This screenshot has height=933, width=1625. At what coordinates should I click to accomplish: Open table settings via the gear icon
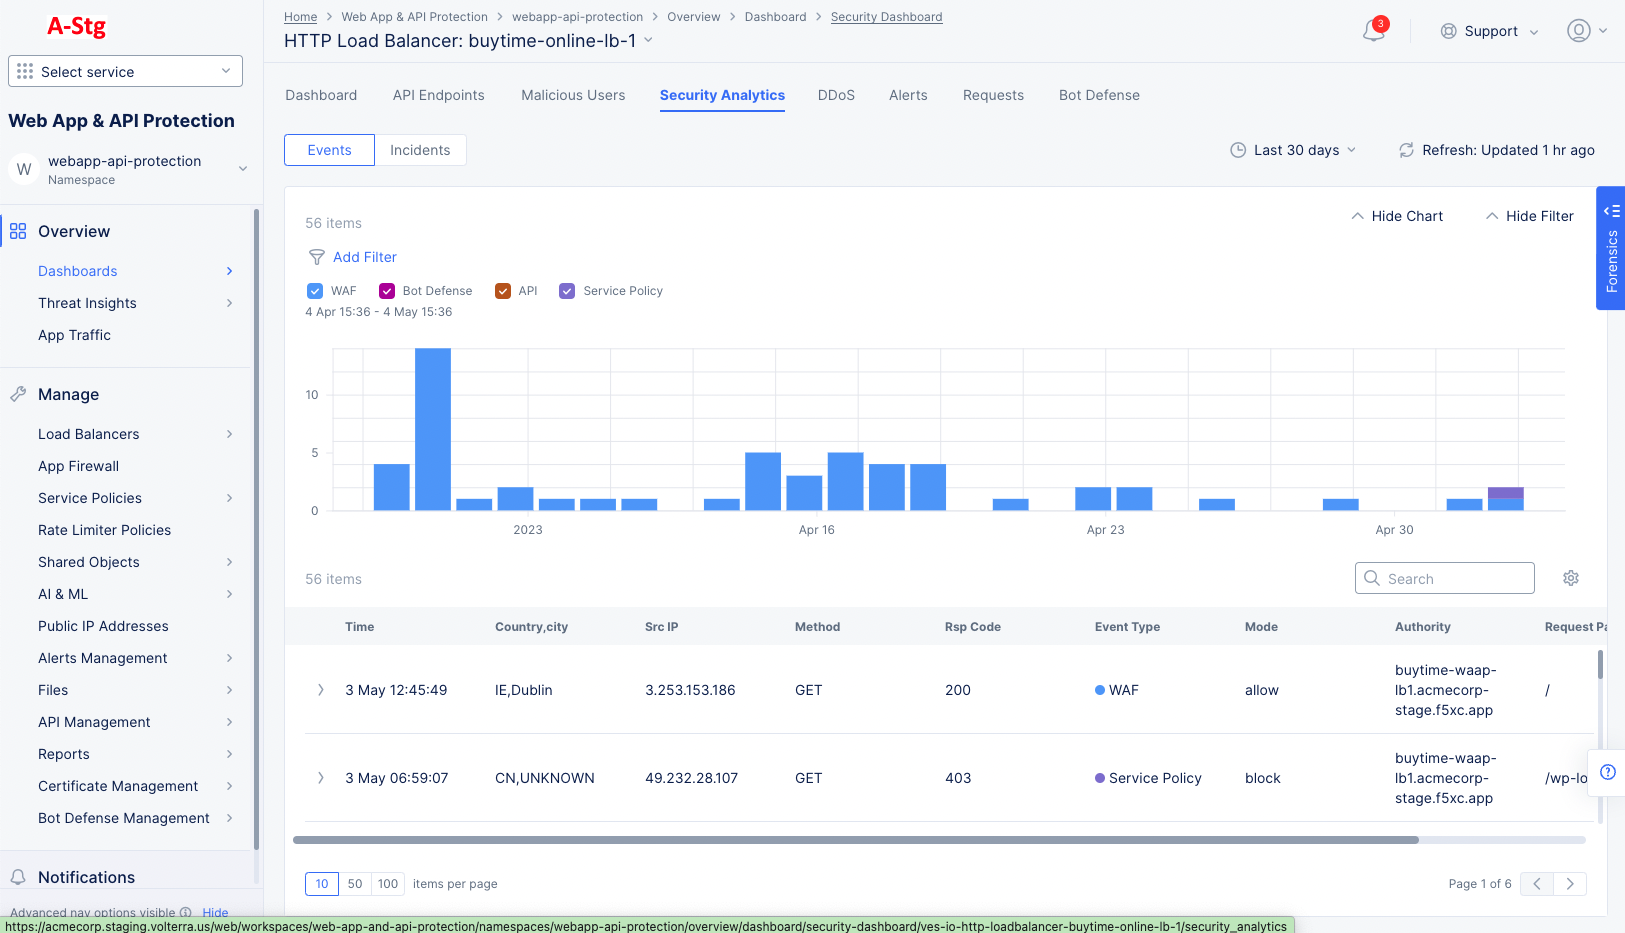click(x=1570, y=578)
